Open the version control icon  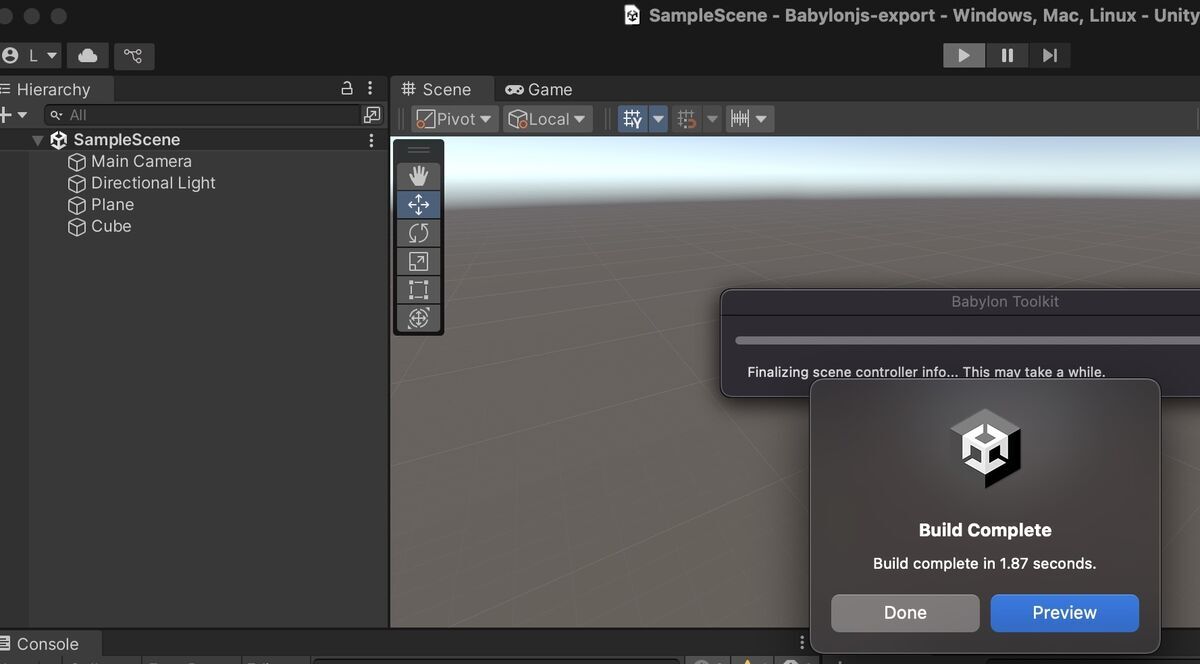click(x=133, y=55)
